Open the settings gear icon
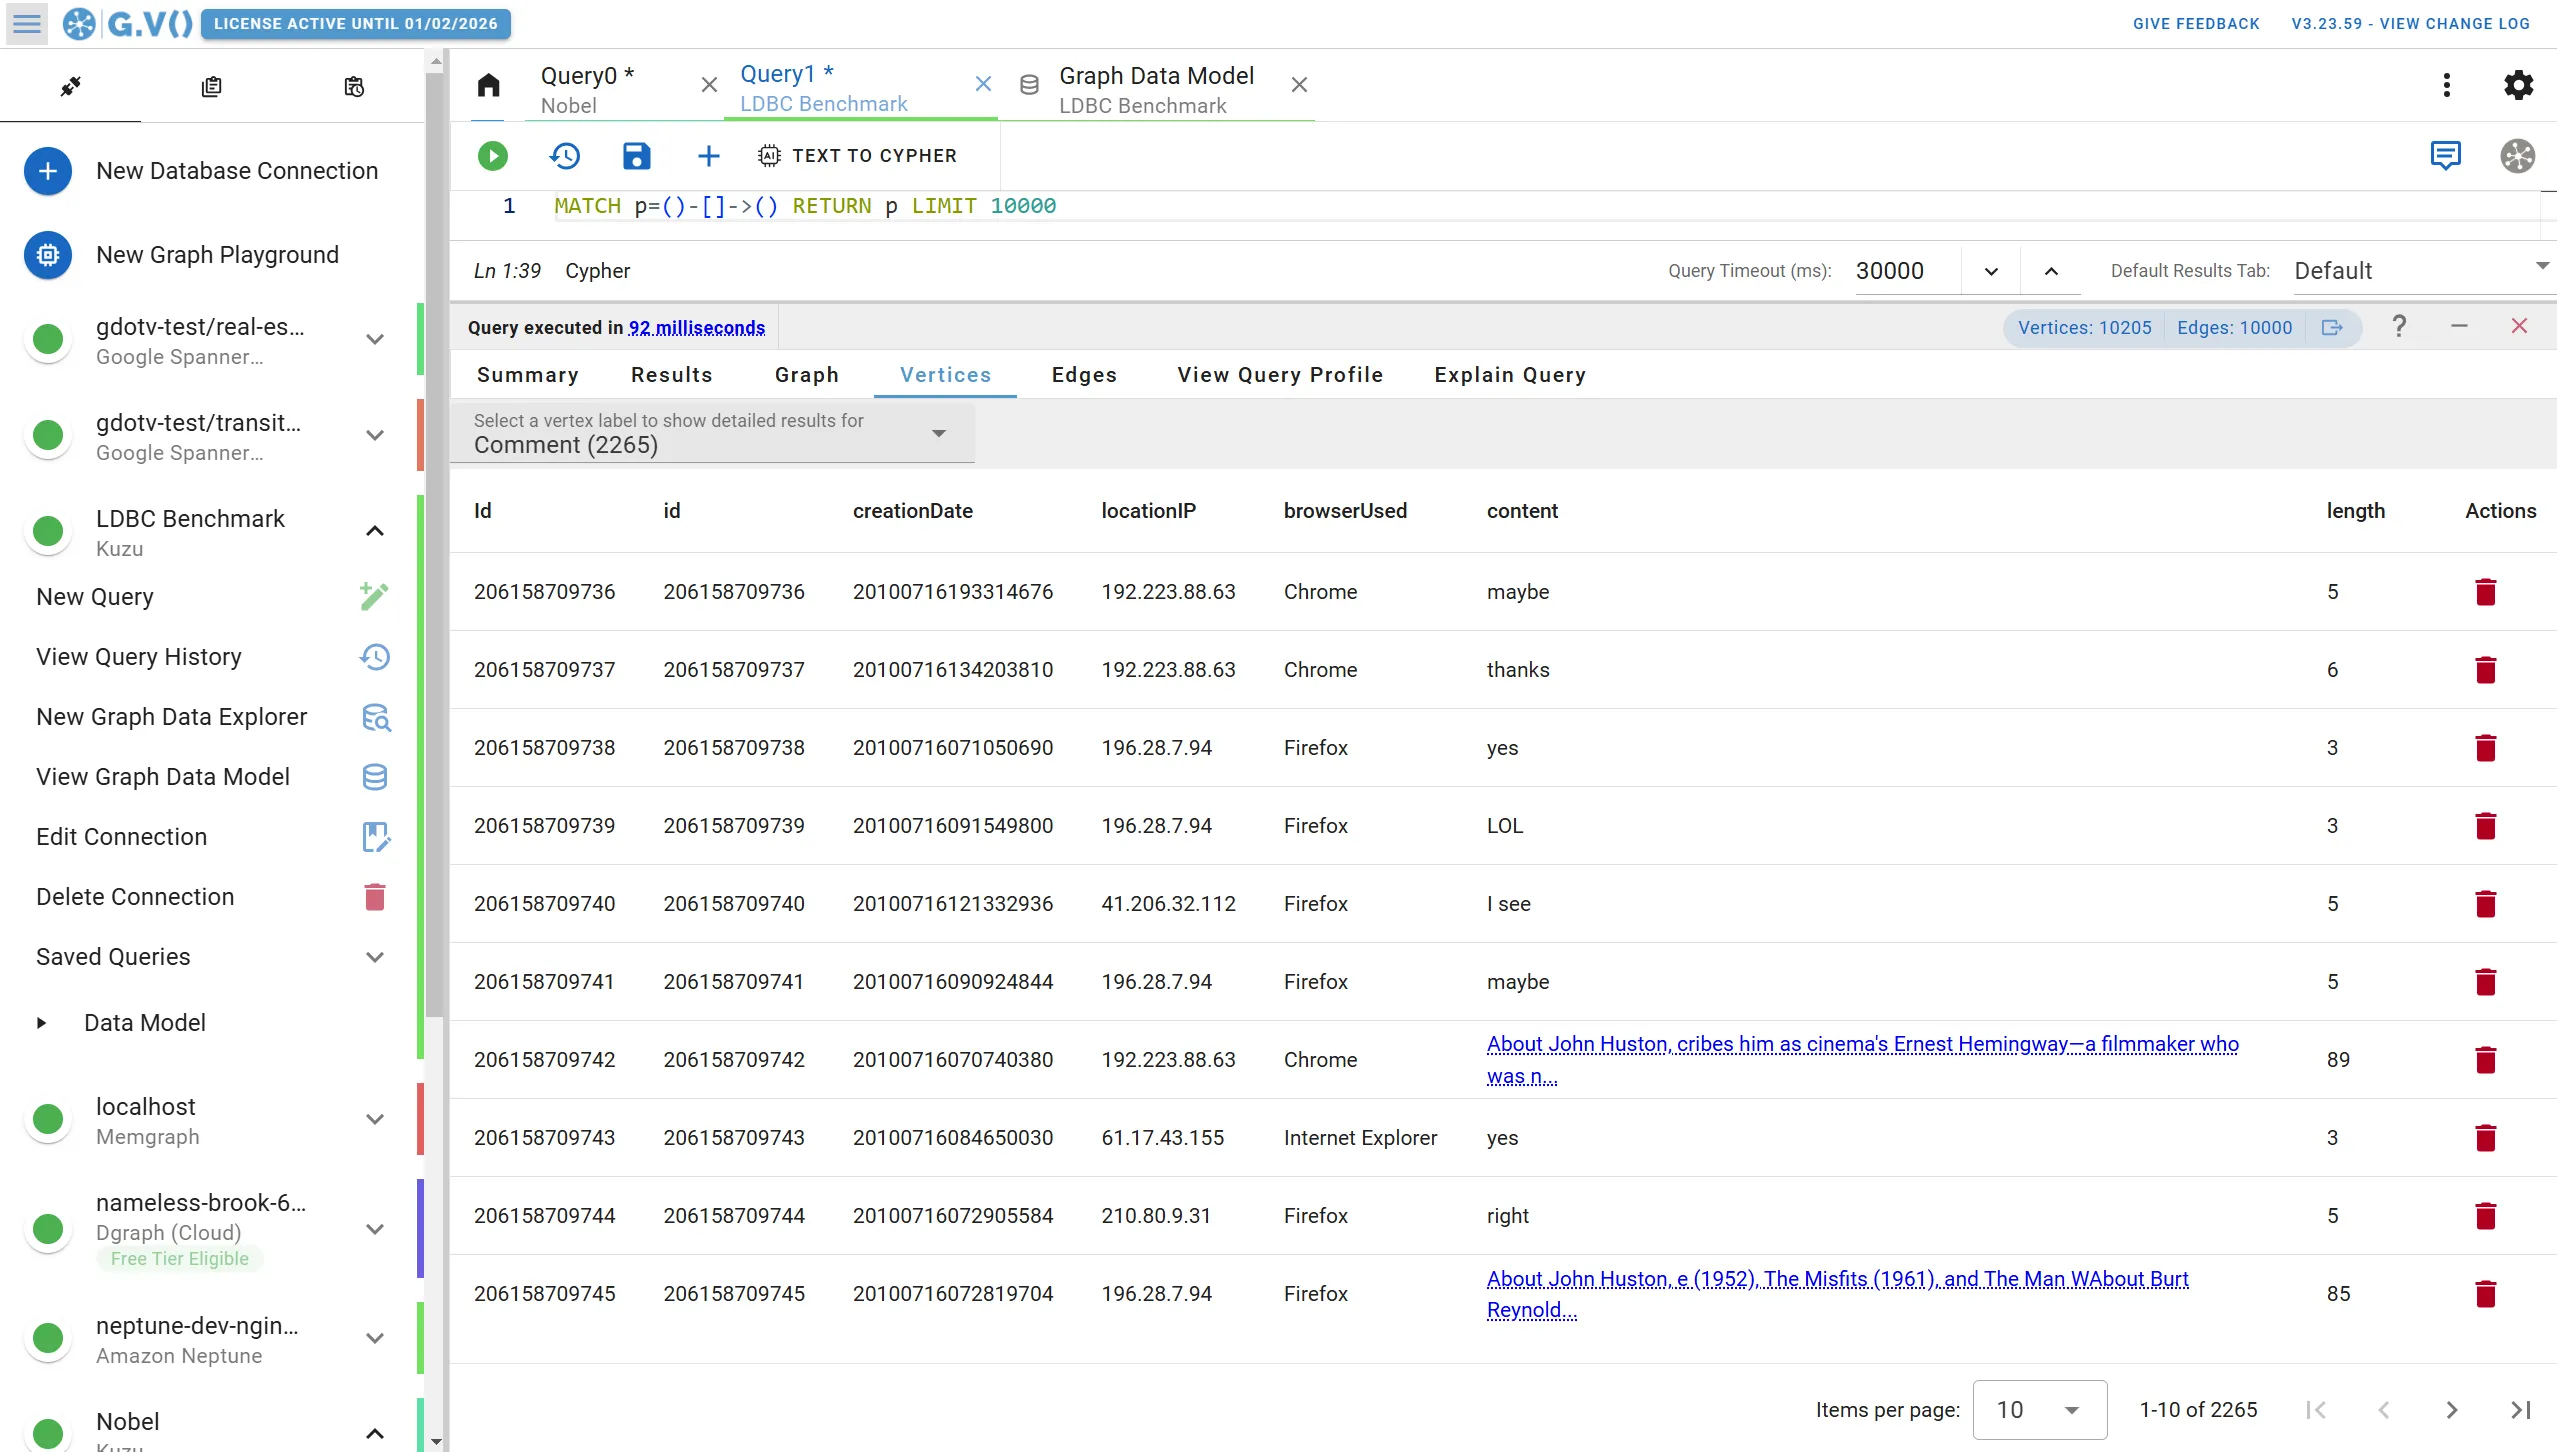The image size is (2557, 1452). click(2518, 85)
